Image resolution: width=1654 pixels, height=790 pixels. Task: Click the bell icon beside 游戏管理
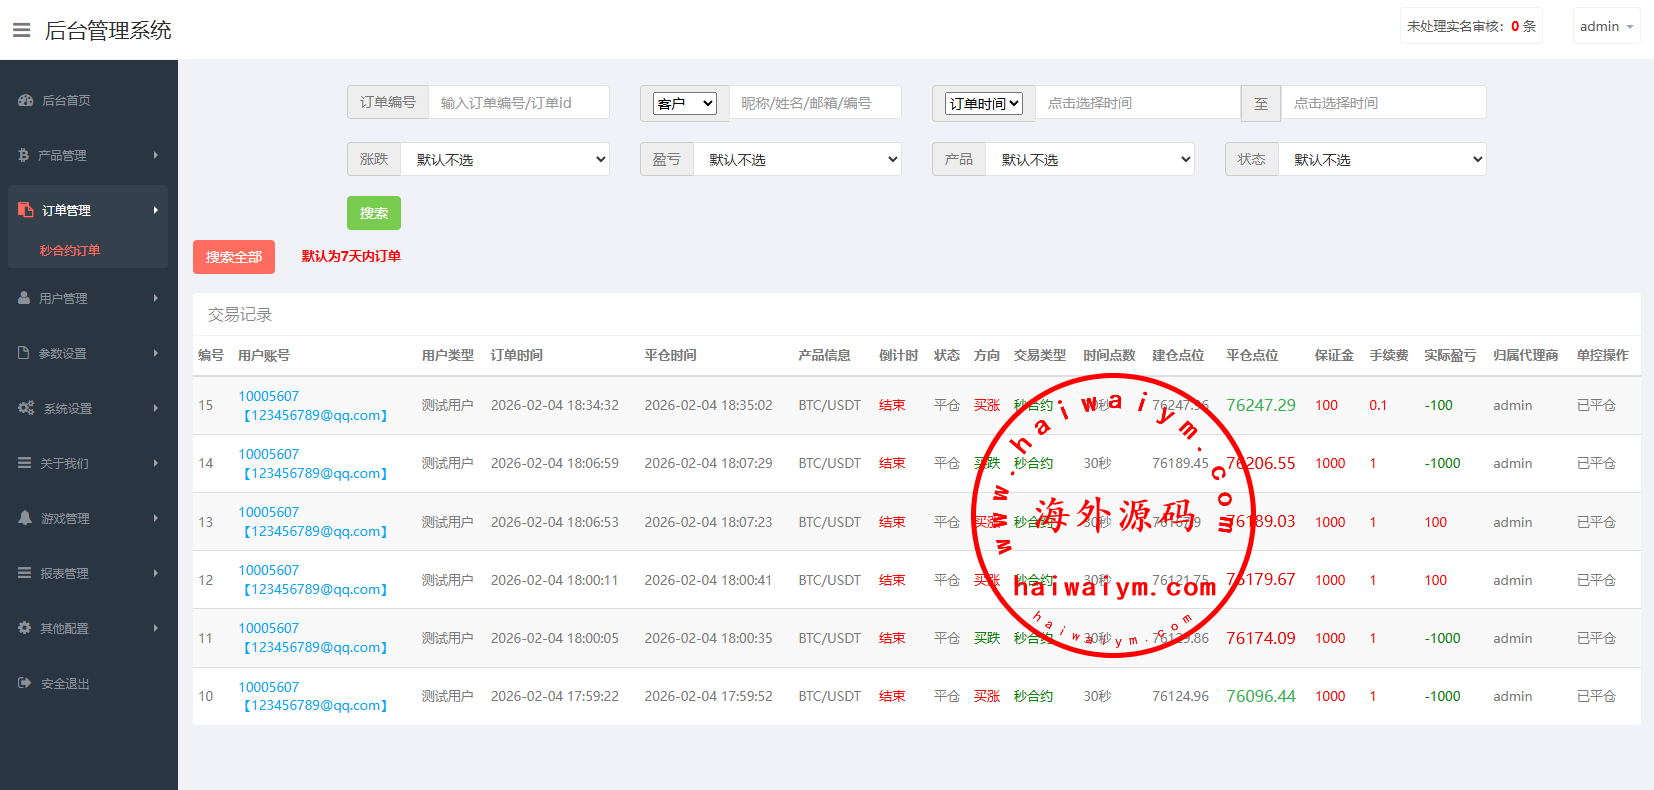pyautogui.click(x=25, y=518)
